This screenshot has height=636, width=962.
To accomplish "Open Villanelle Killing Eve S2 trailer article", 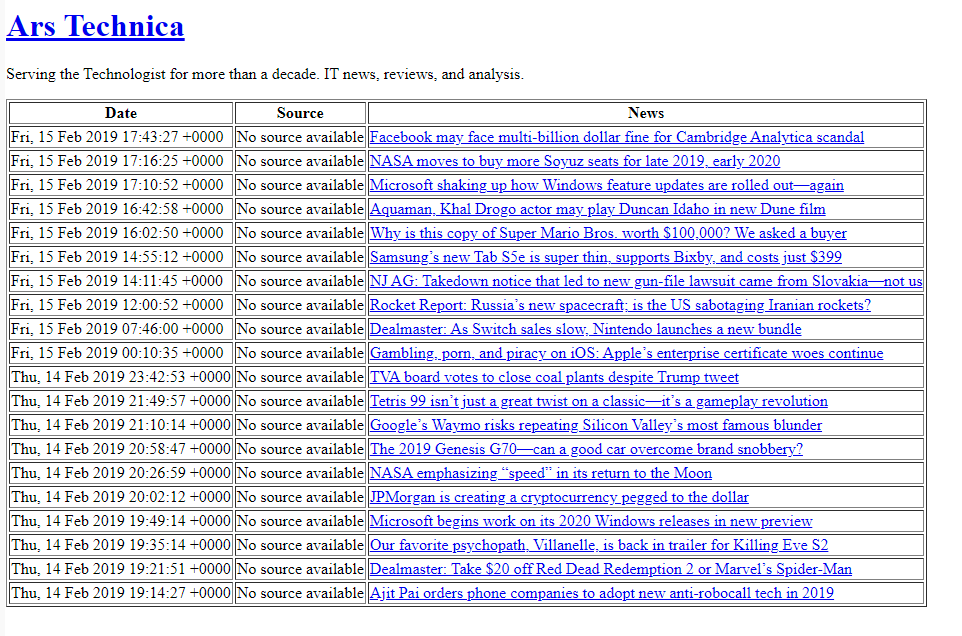I will click(x=599, y=544).
